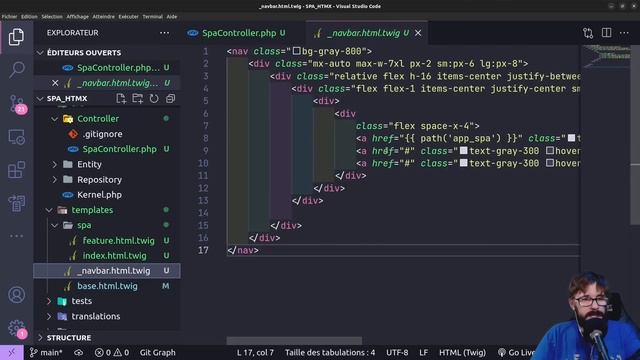Open the Extensions view

pyautogui.click(x=16, y=170)
